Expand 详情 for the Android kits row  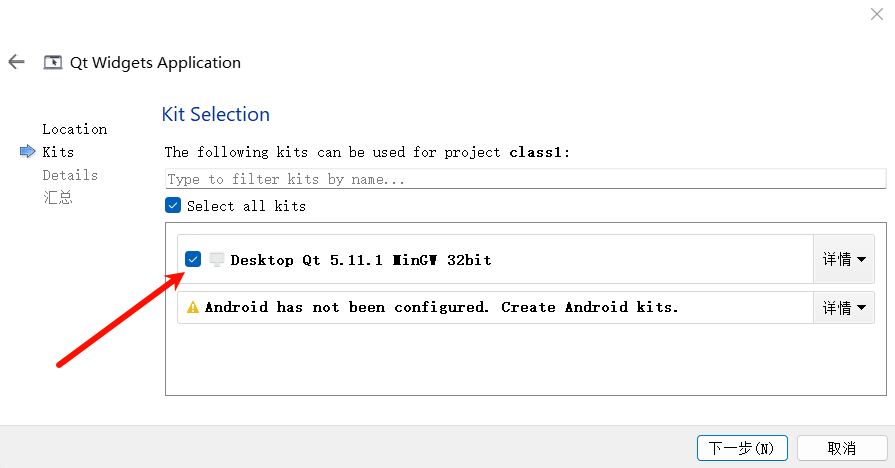(x=844, y=308)
